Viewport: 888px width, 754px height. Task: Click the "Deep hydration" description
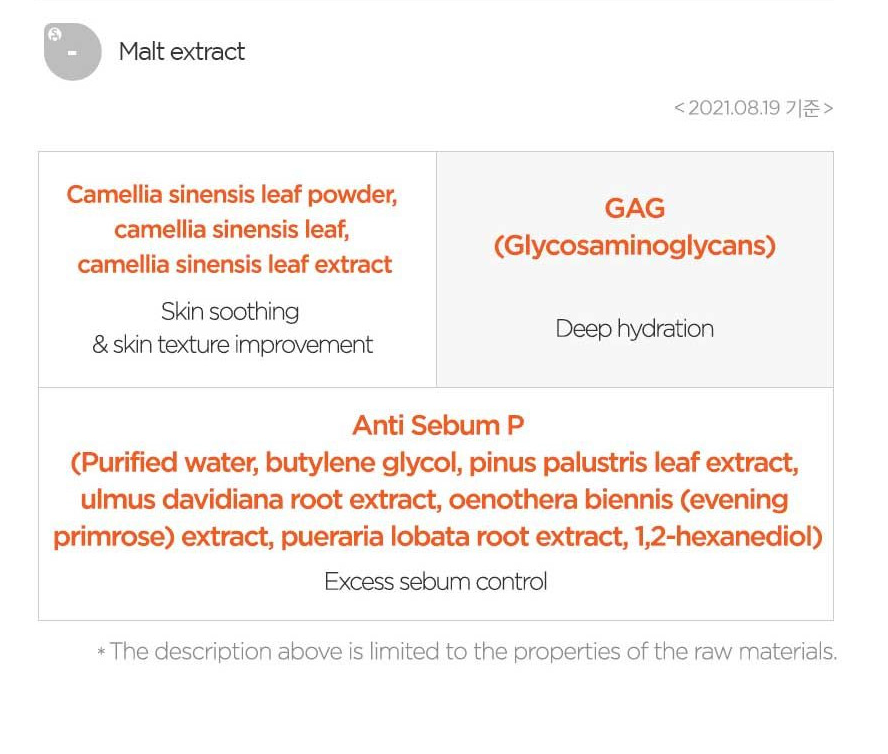[634, 328]
